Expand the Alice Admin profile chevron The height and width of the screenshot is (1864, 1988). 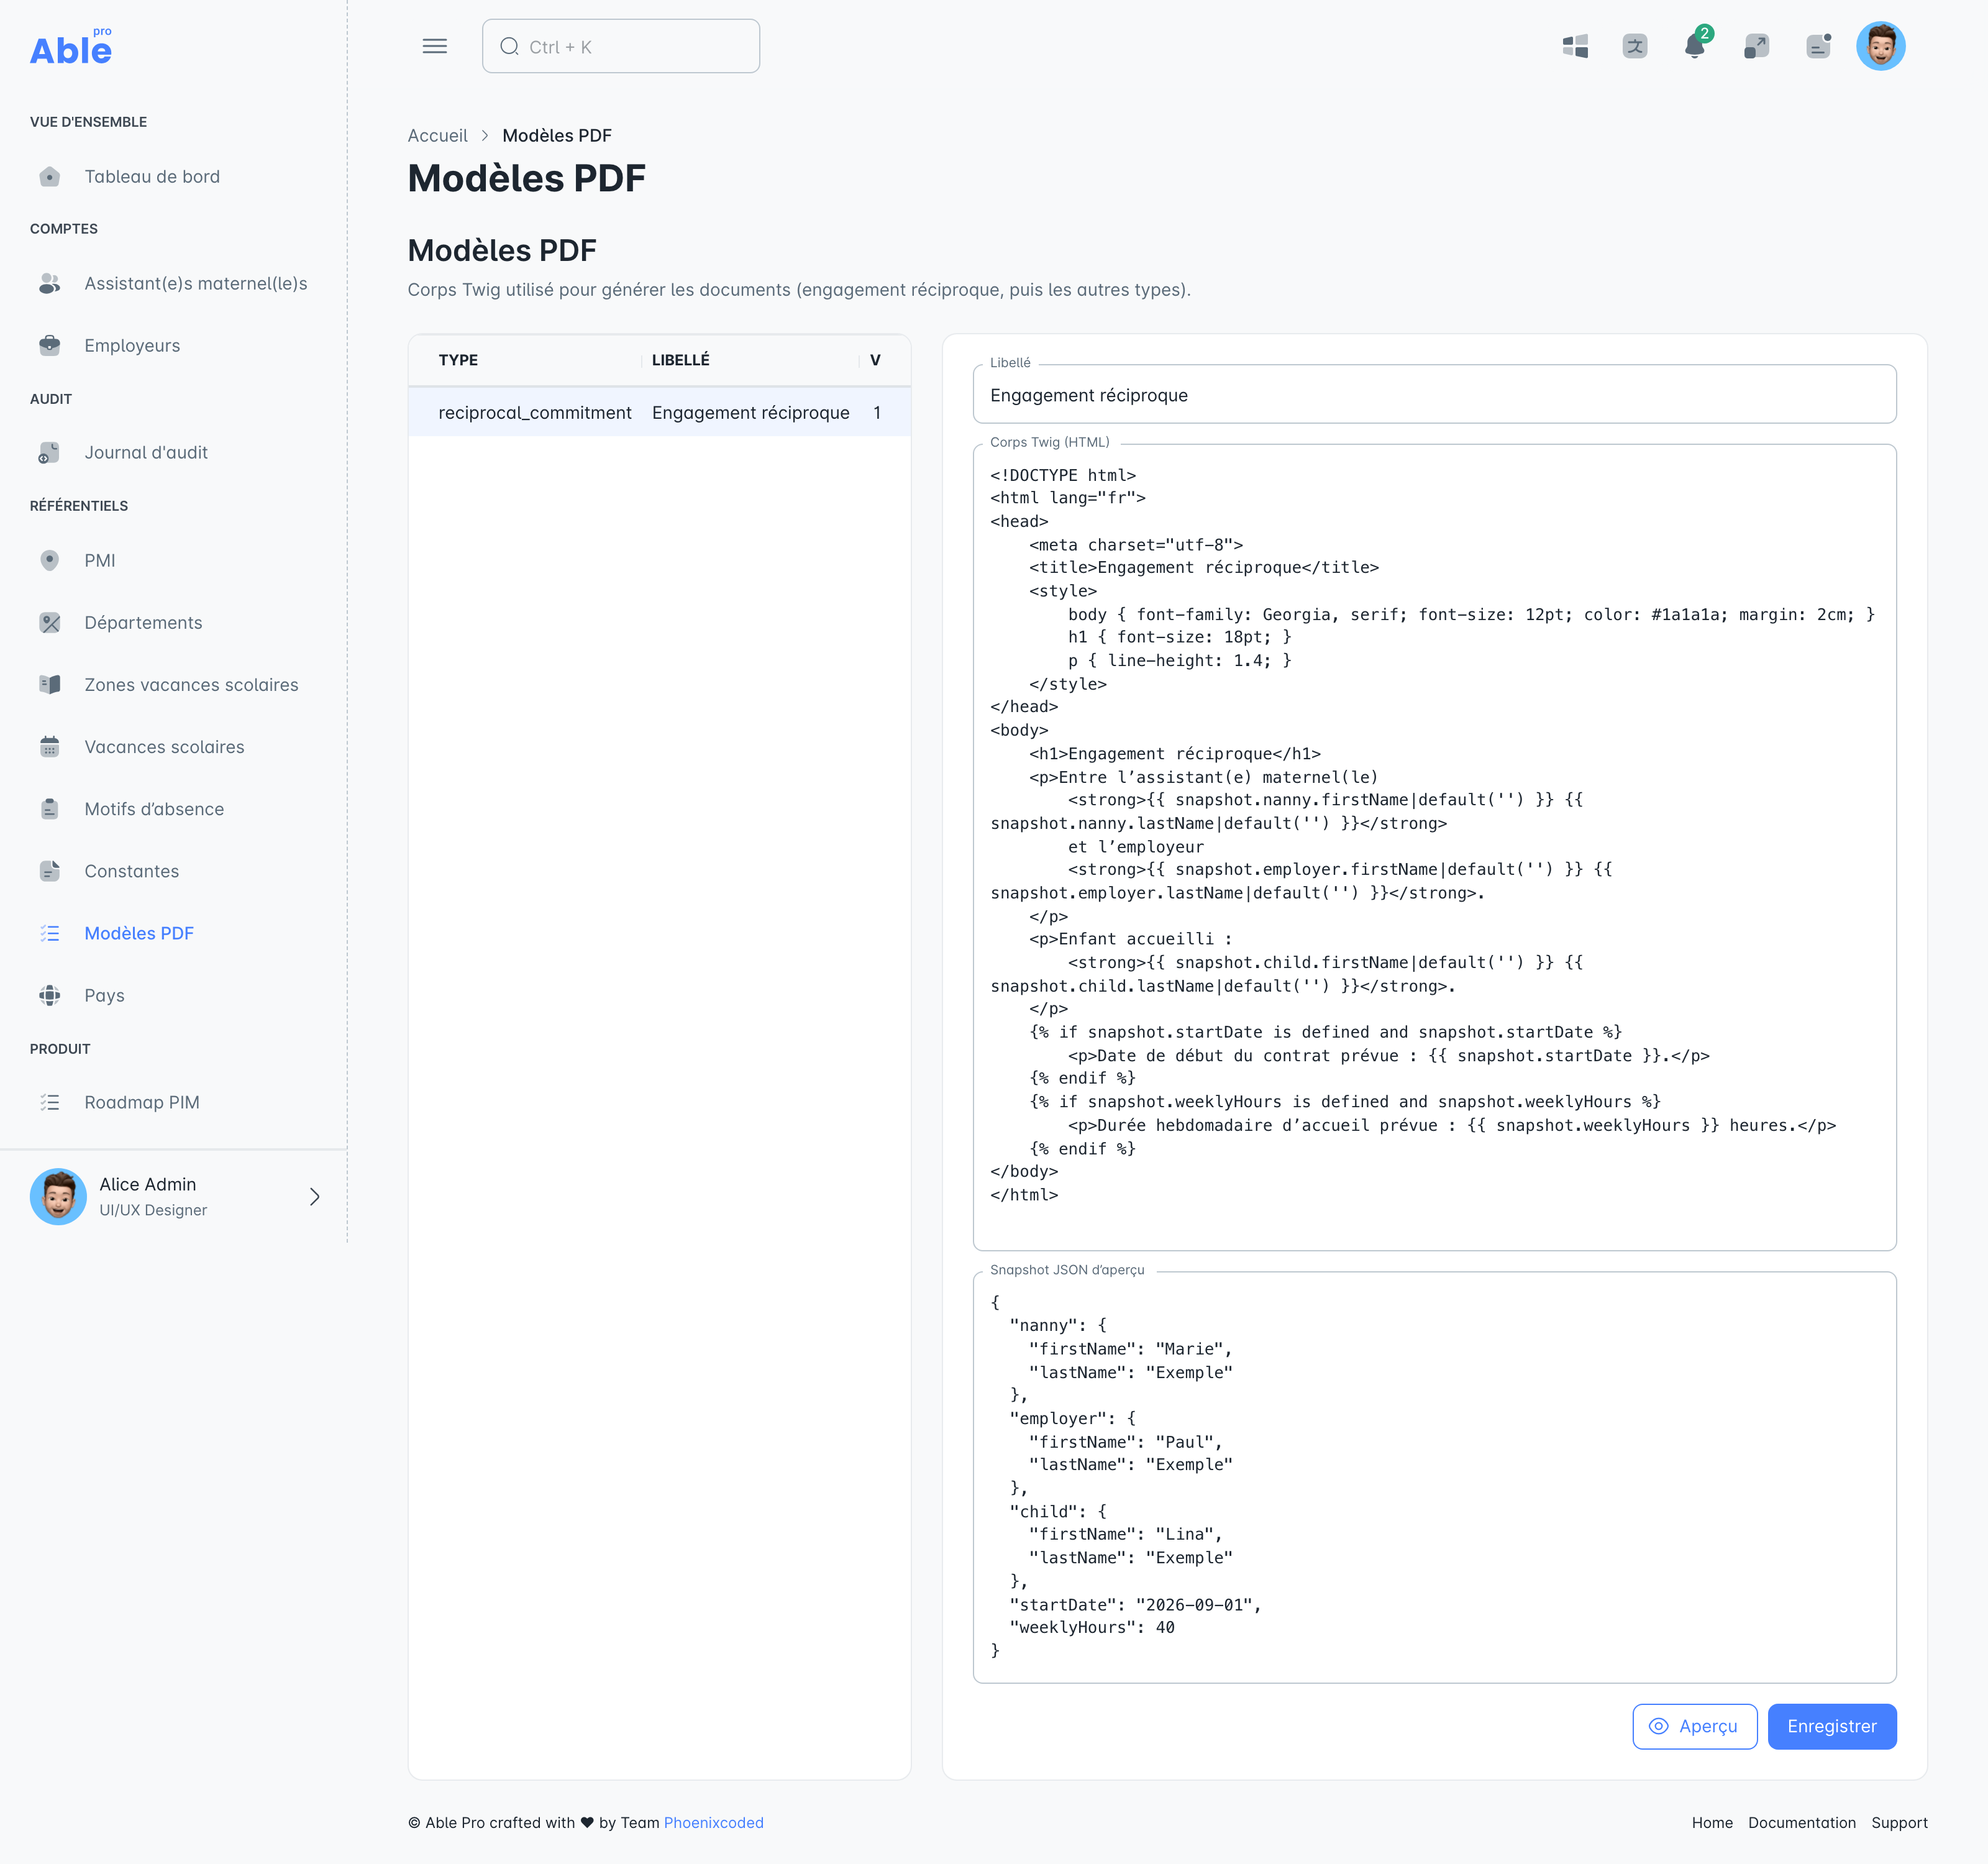point(315,1197)
